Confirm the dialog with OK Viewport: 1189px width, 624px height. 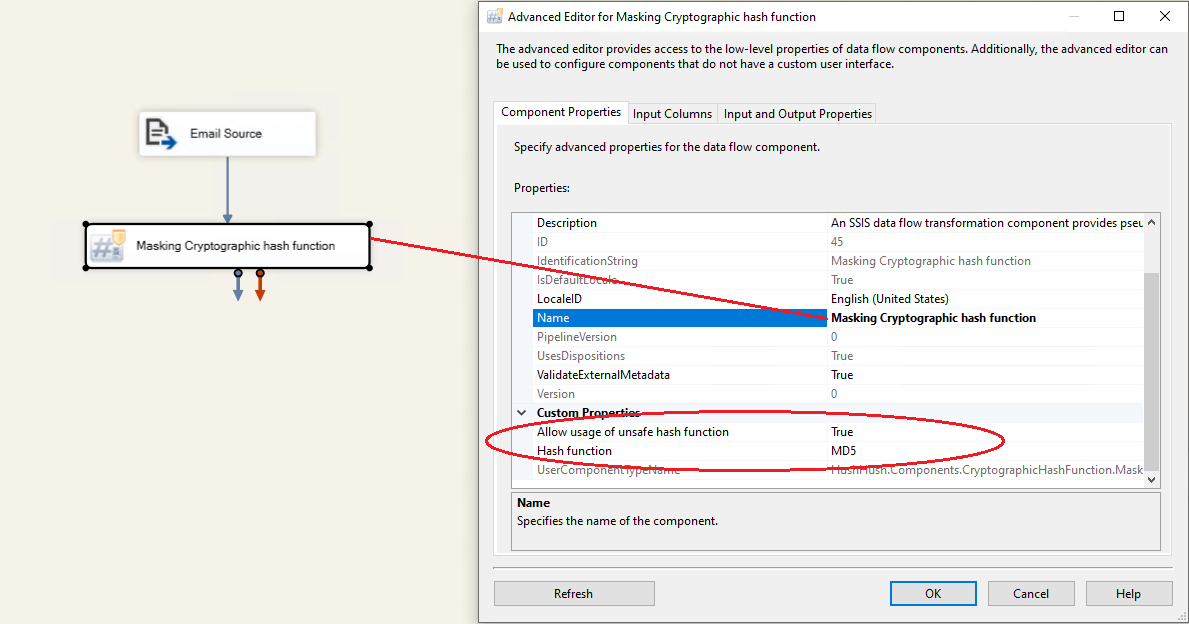[932, 594]
